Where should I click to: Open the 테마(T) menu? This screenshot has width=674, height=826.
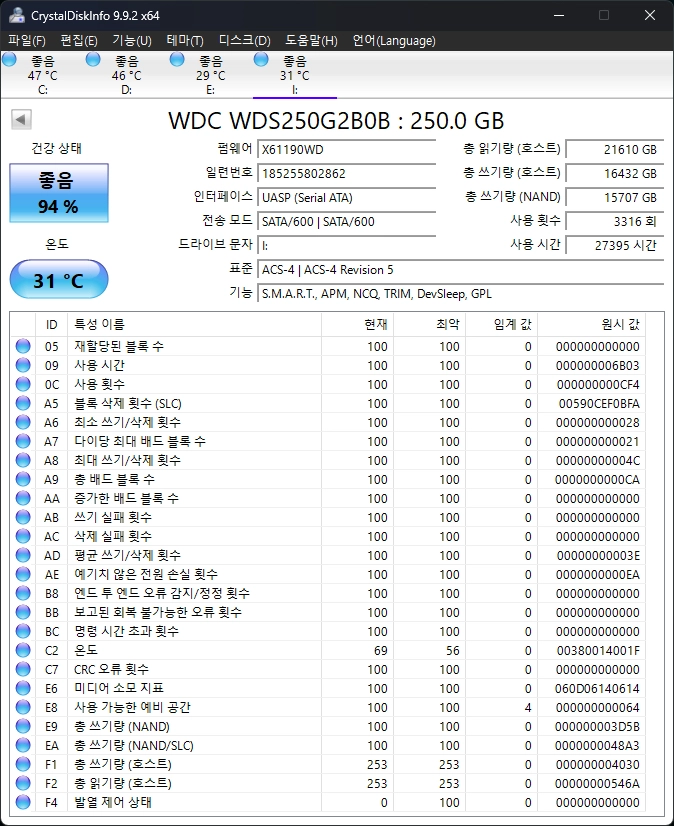(185, 41)
